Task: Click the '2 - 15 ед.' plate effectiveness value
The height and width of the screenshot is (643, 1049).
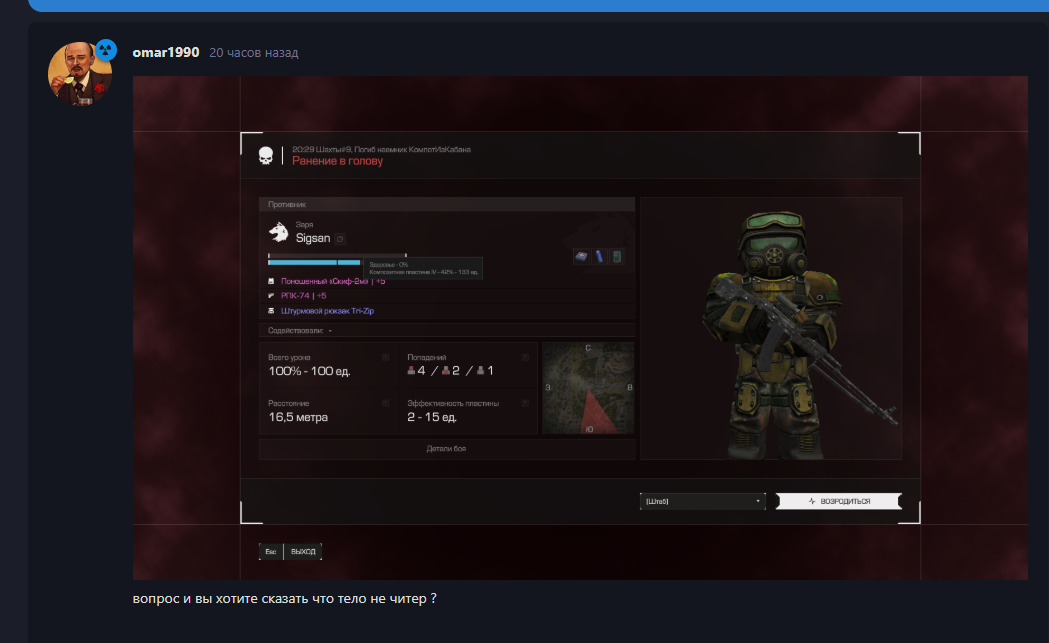Action: [432, 417]
